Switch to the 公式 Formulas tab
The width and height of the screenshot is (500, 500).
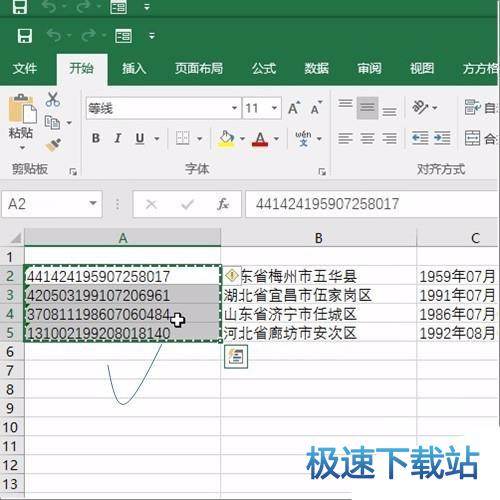tap(264, 69)
